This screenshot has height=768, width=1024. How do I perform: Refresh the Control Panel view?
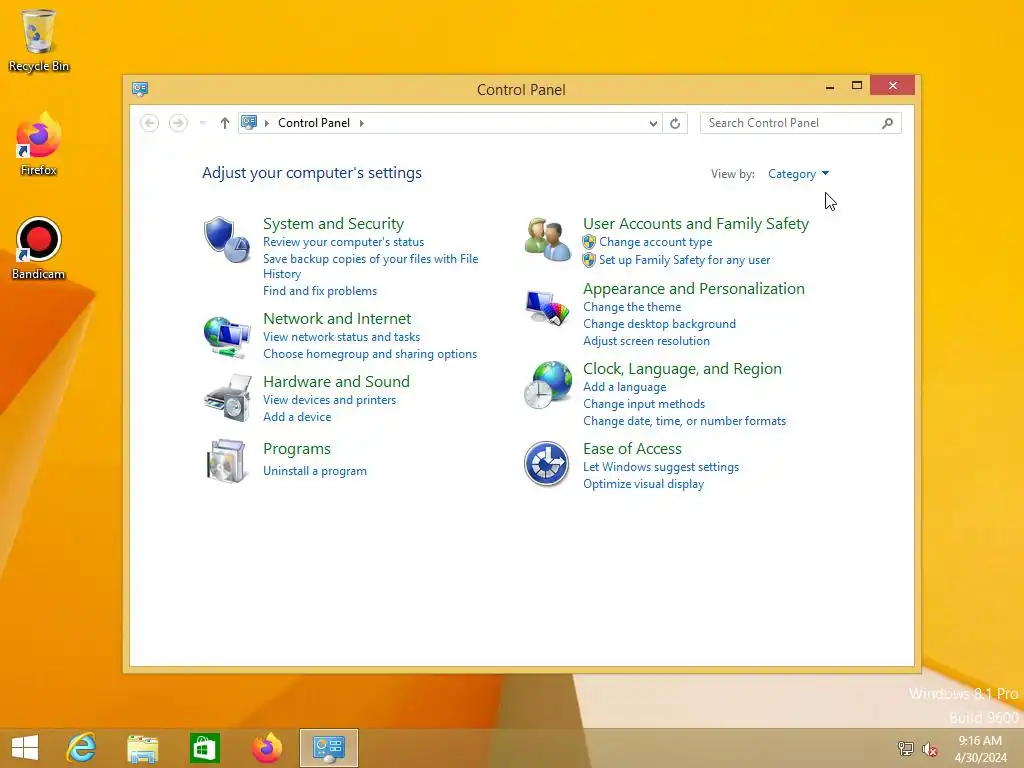tap(675, 123)
